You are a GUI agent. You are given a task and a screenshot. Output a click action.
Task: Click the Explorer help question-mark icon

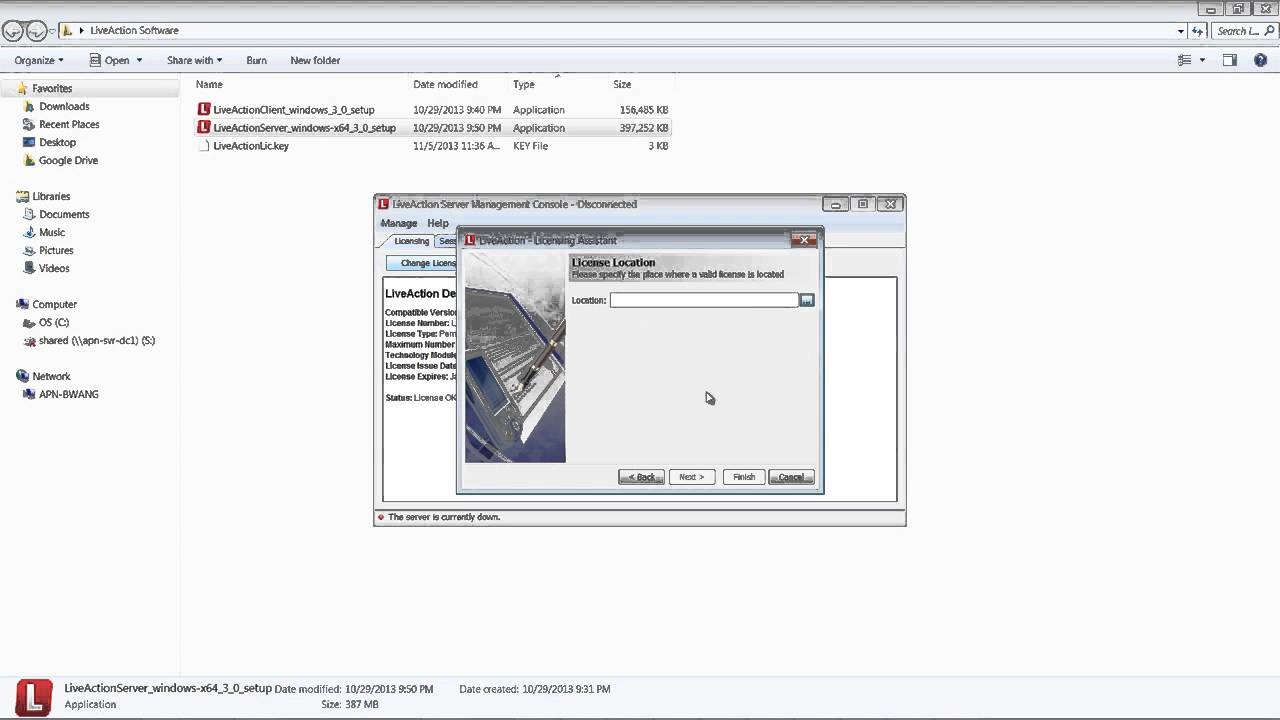click(1261, 60)
